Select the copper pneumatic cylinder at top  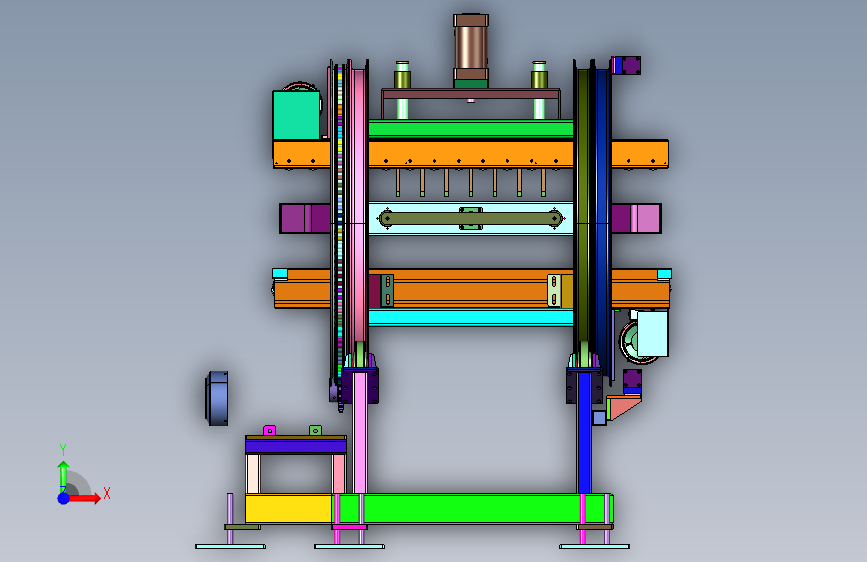pos(471,48)
